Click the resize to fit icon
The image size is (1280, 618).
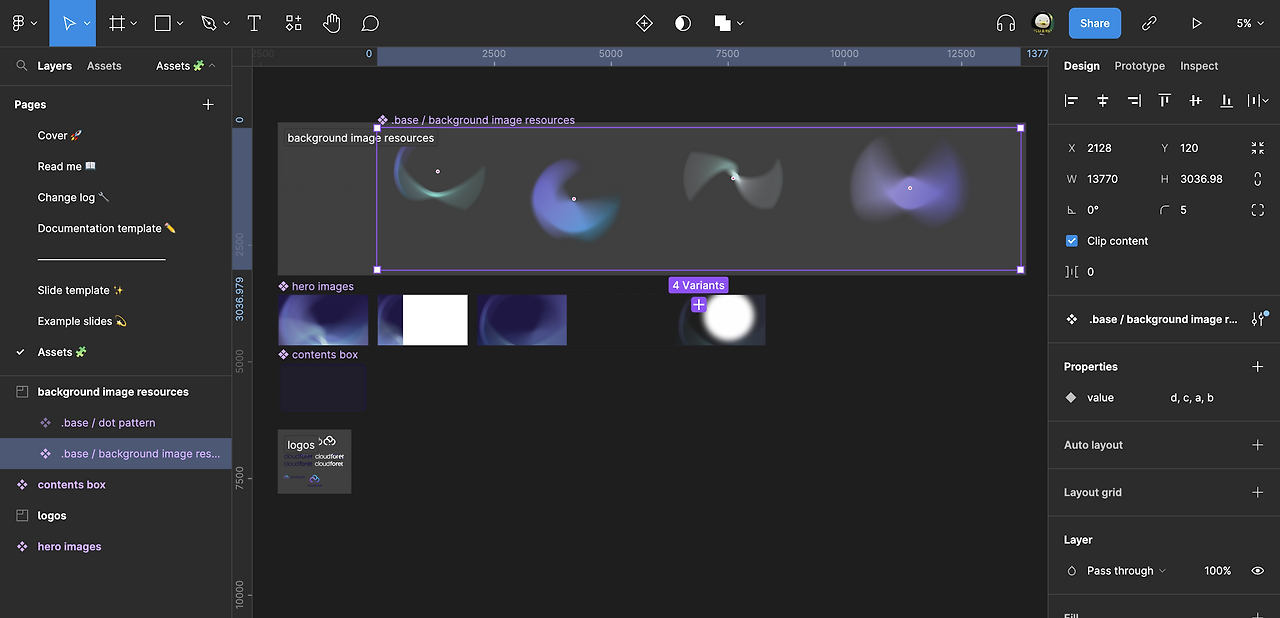[x=1258, y=148]
